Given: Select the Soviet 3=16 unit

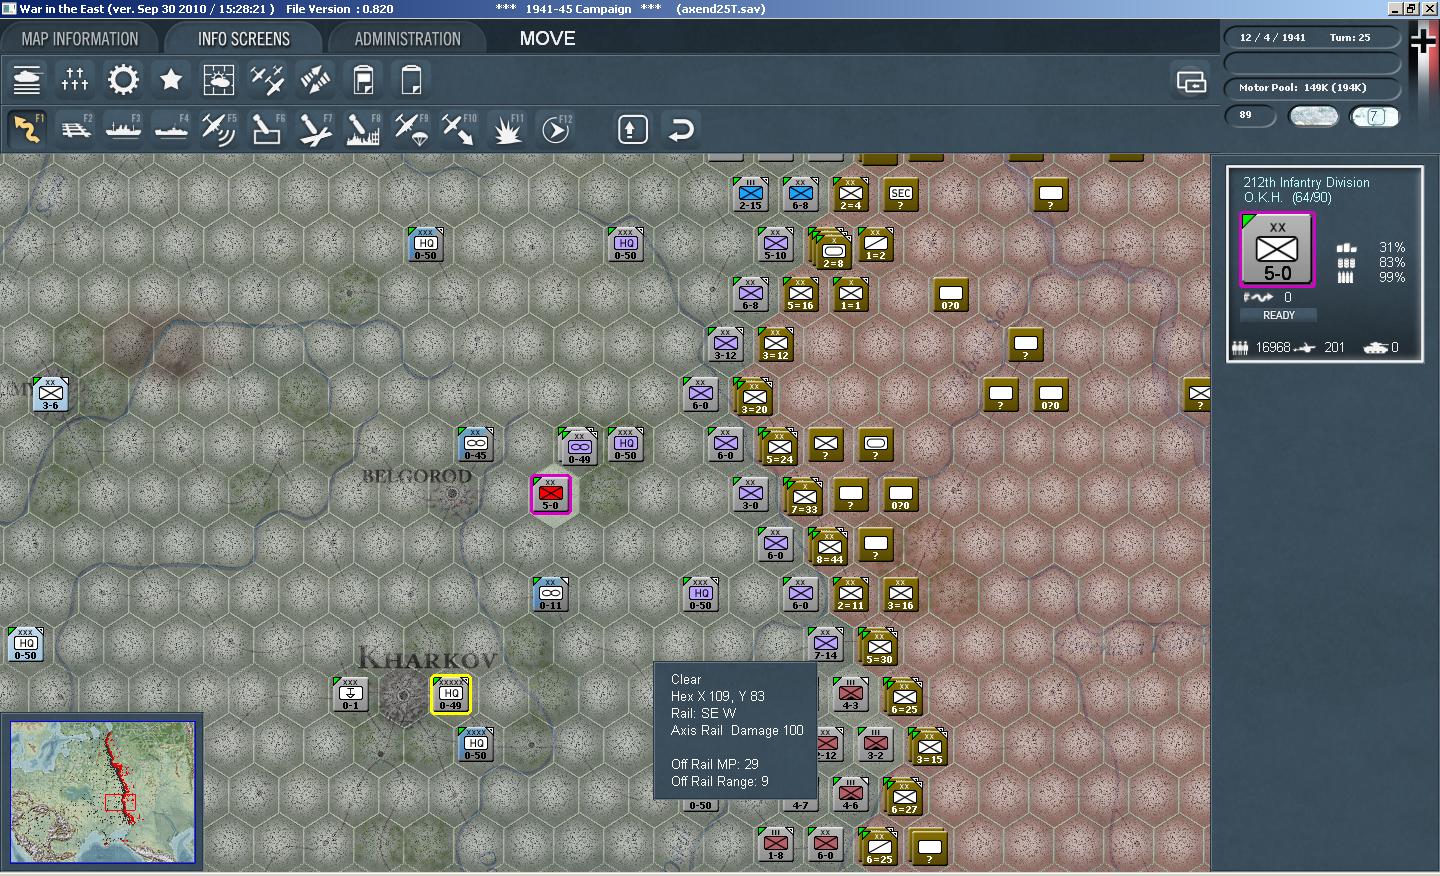Looking at the screenshot, I should pos(900,594).
